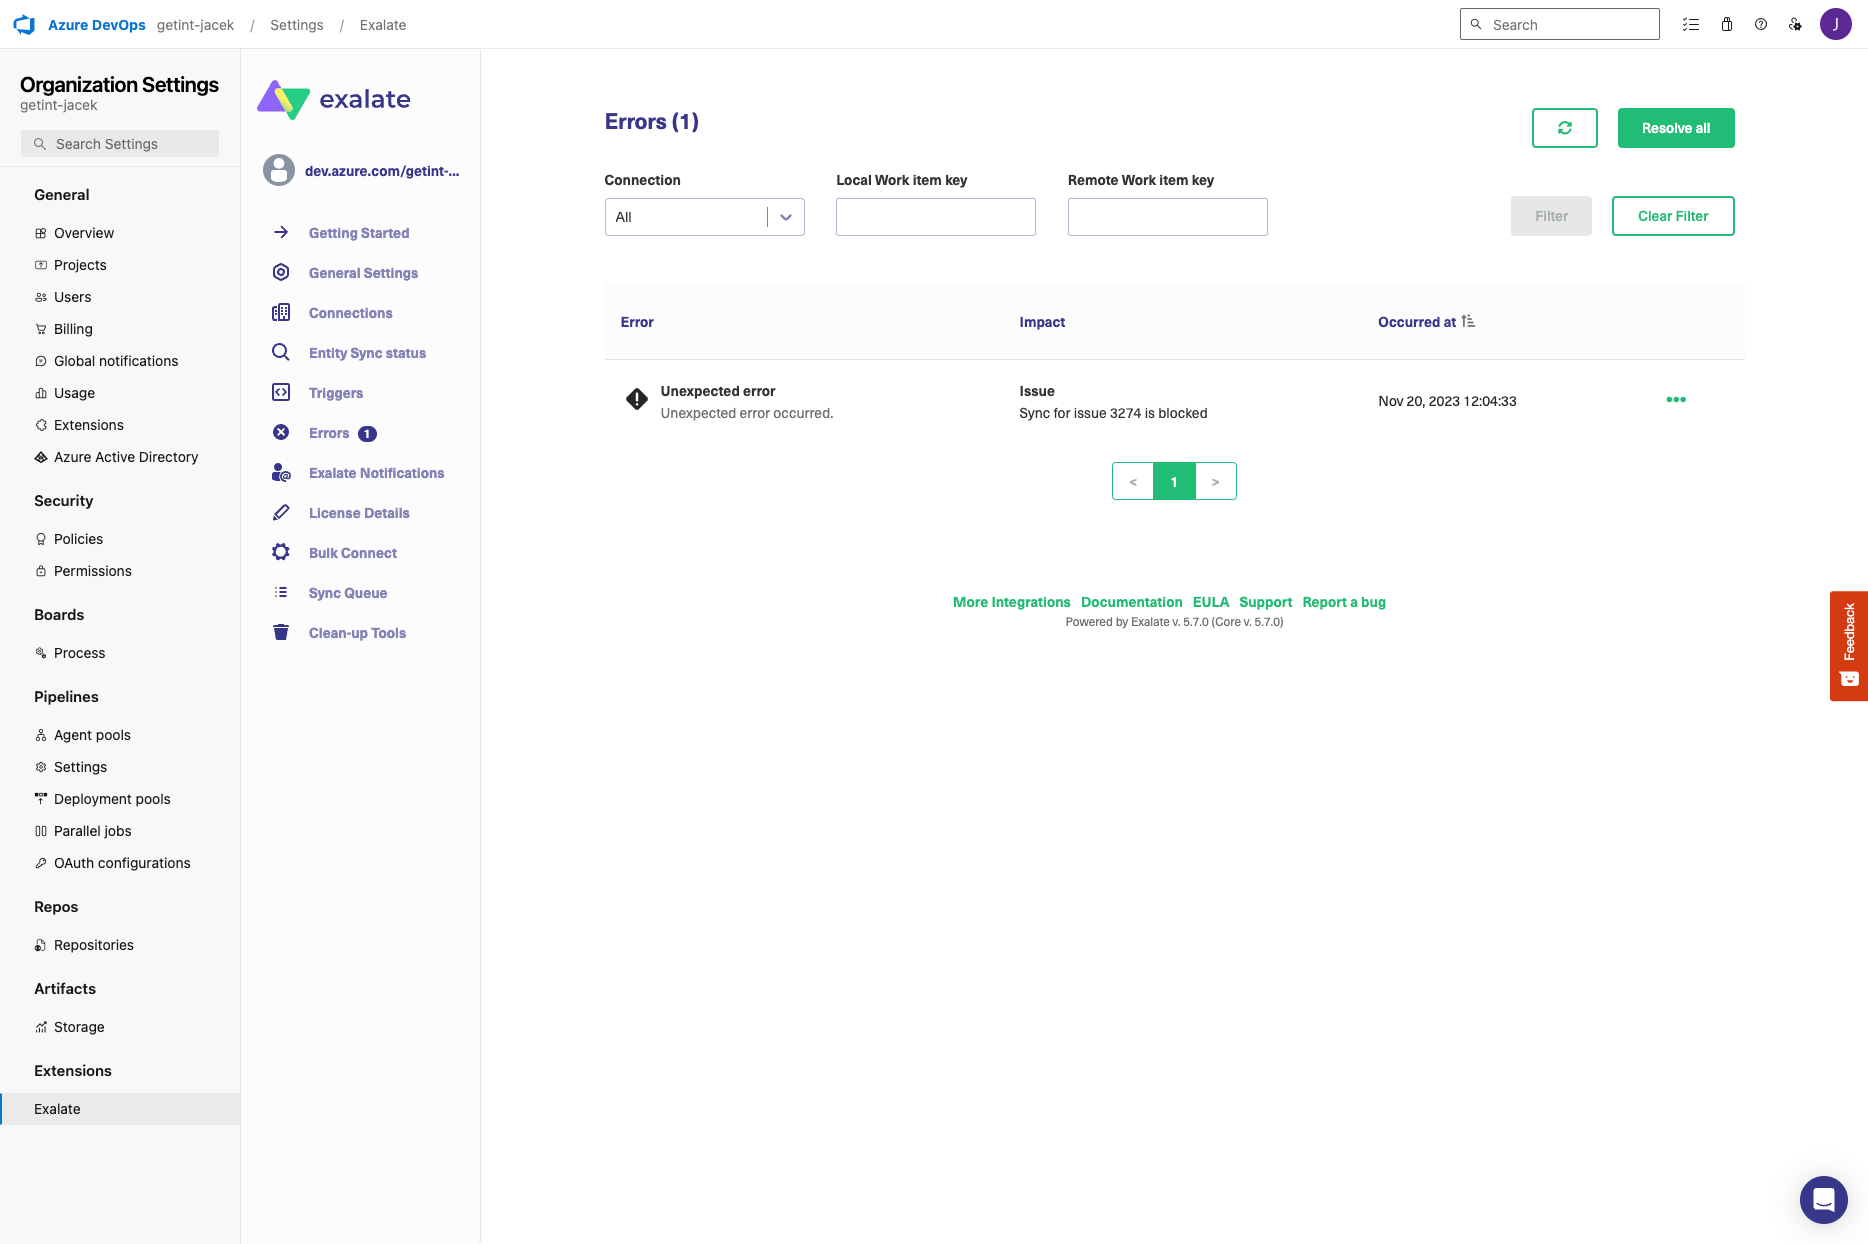Open the marketplace shopping bag icon
Viewport: 1868px width, 1244px height.
tap(1727, 25)
